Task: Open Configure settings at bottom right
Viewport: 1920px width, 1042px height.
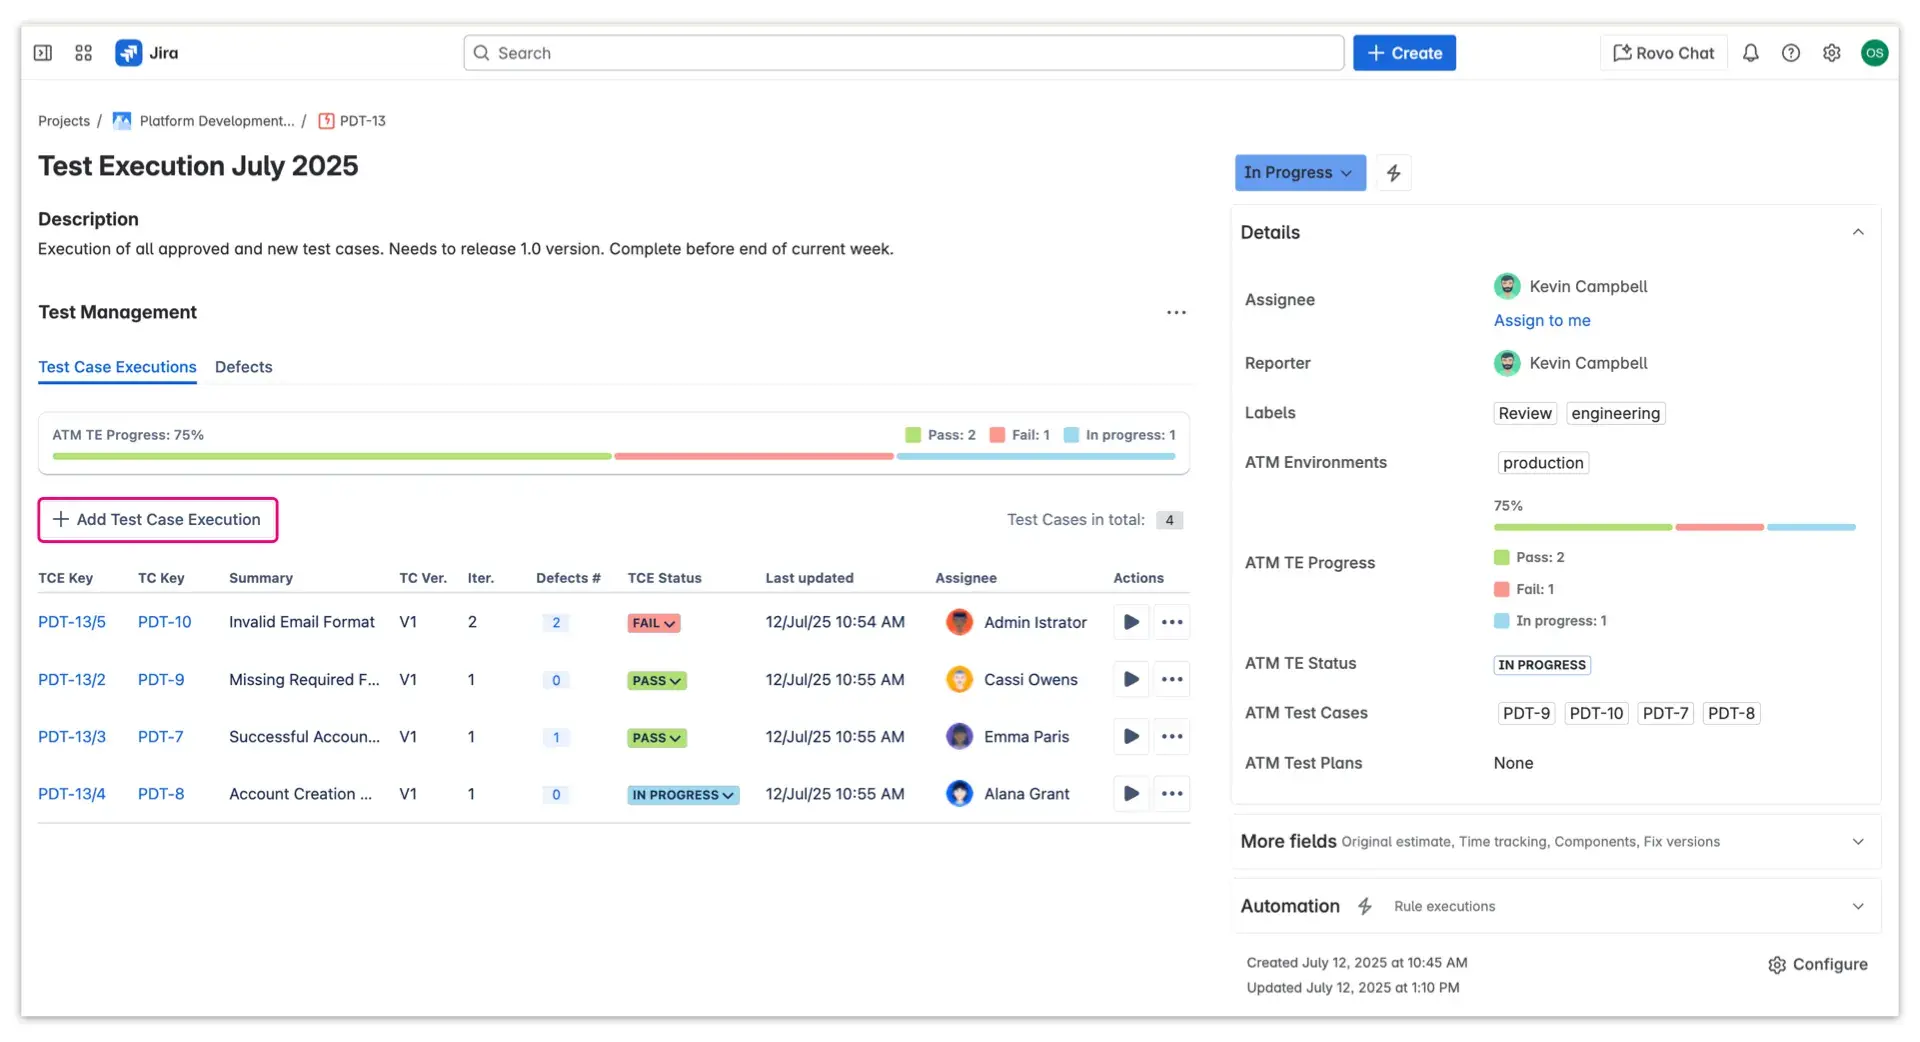Action: (x=1817, y=964)
